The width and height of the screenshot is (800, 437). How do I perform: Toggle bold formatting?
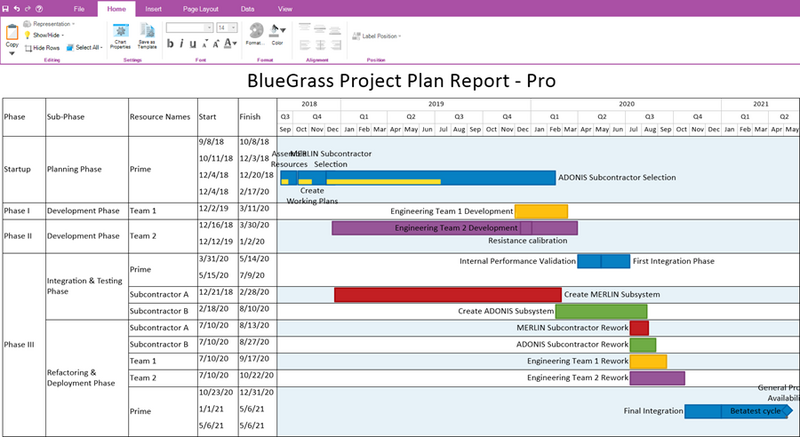(x=170, y=44)
